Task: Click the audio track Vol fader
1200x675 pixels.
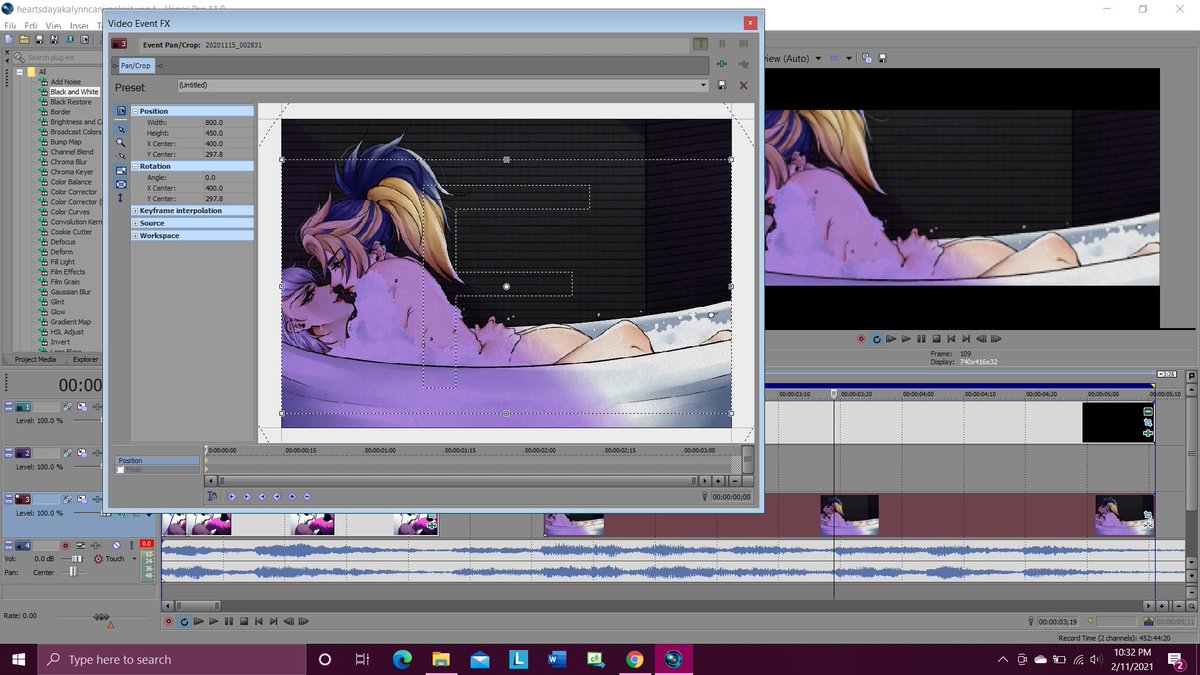Action: (x=75, y=558)
